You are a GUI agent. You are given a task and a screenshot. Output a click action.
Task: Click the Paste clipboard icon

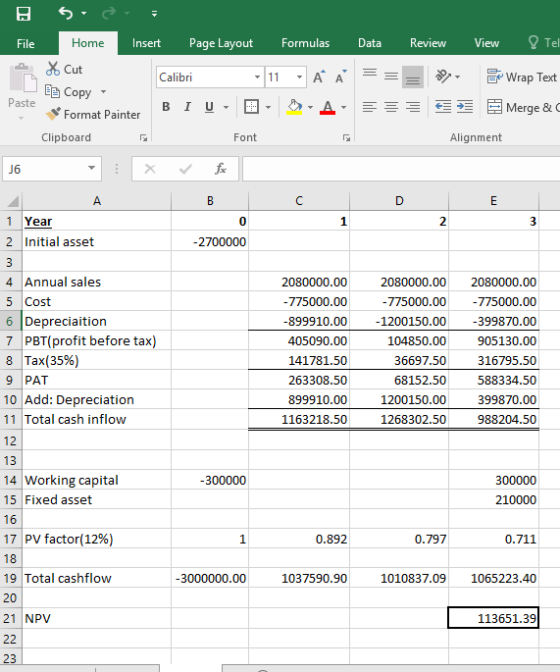coord(23,78)
